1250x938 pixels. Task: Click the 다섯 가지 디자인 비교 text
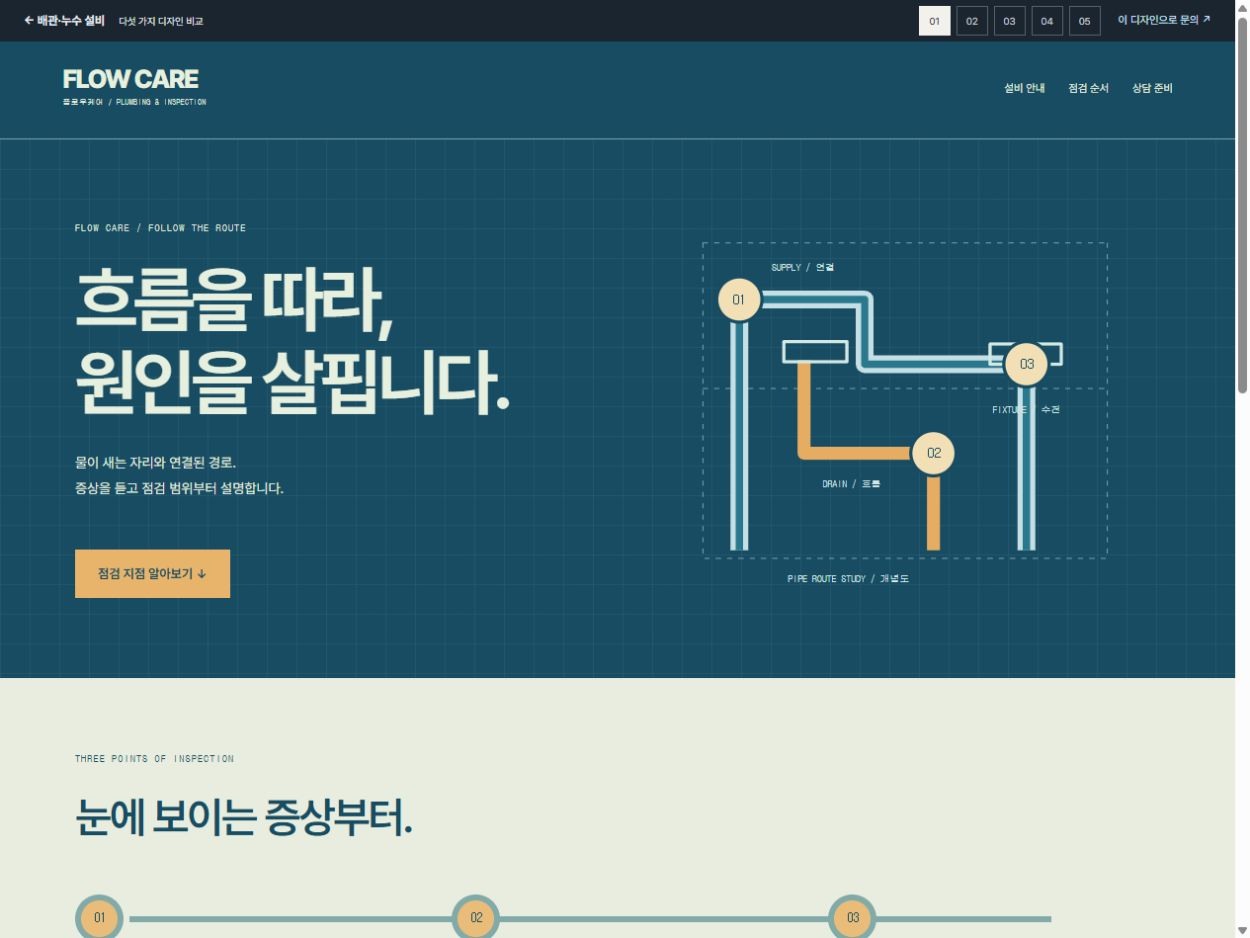tap(161, 21)
